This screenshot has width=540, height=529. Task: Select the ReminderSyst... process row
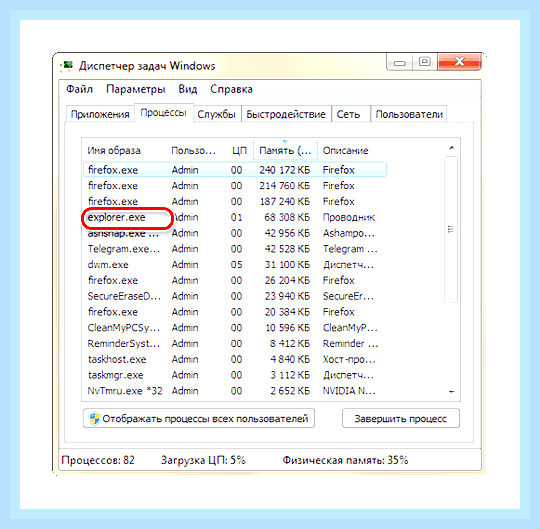point(235,343)
